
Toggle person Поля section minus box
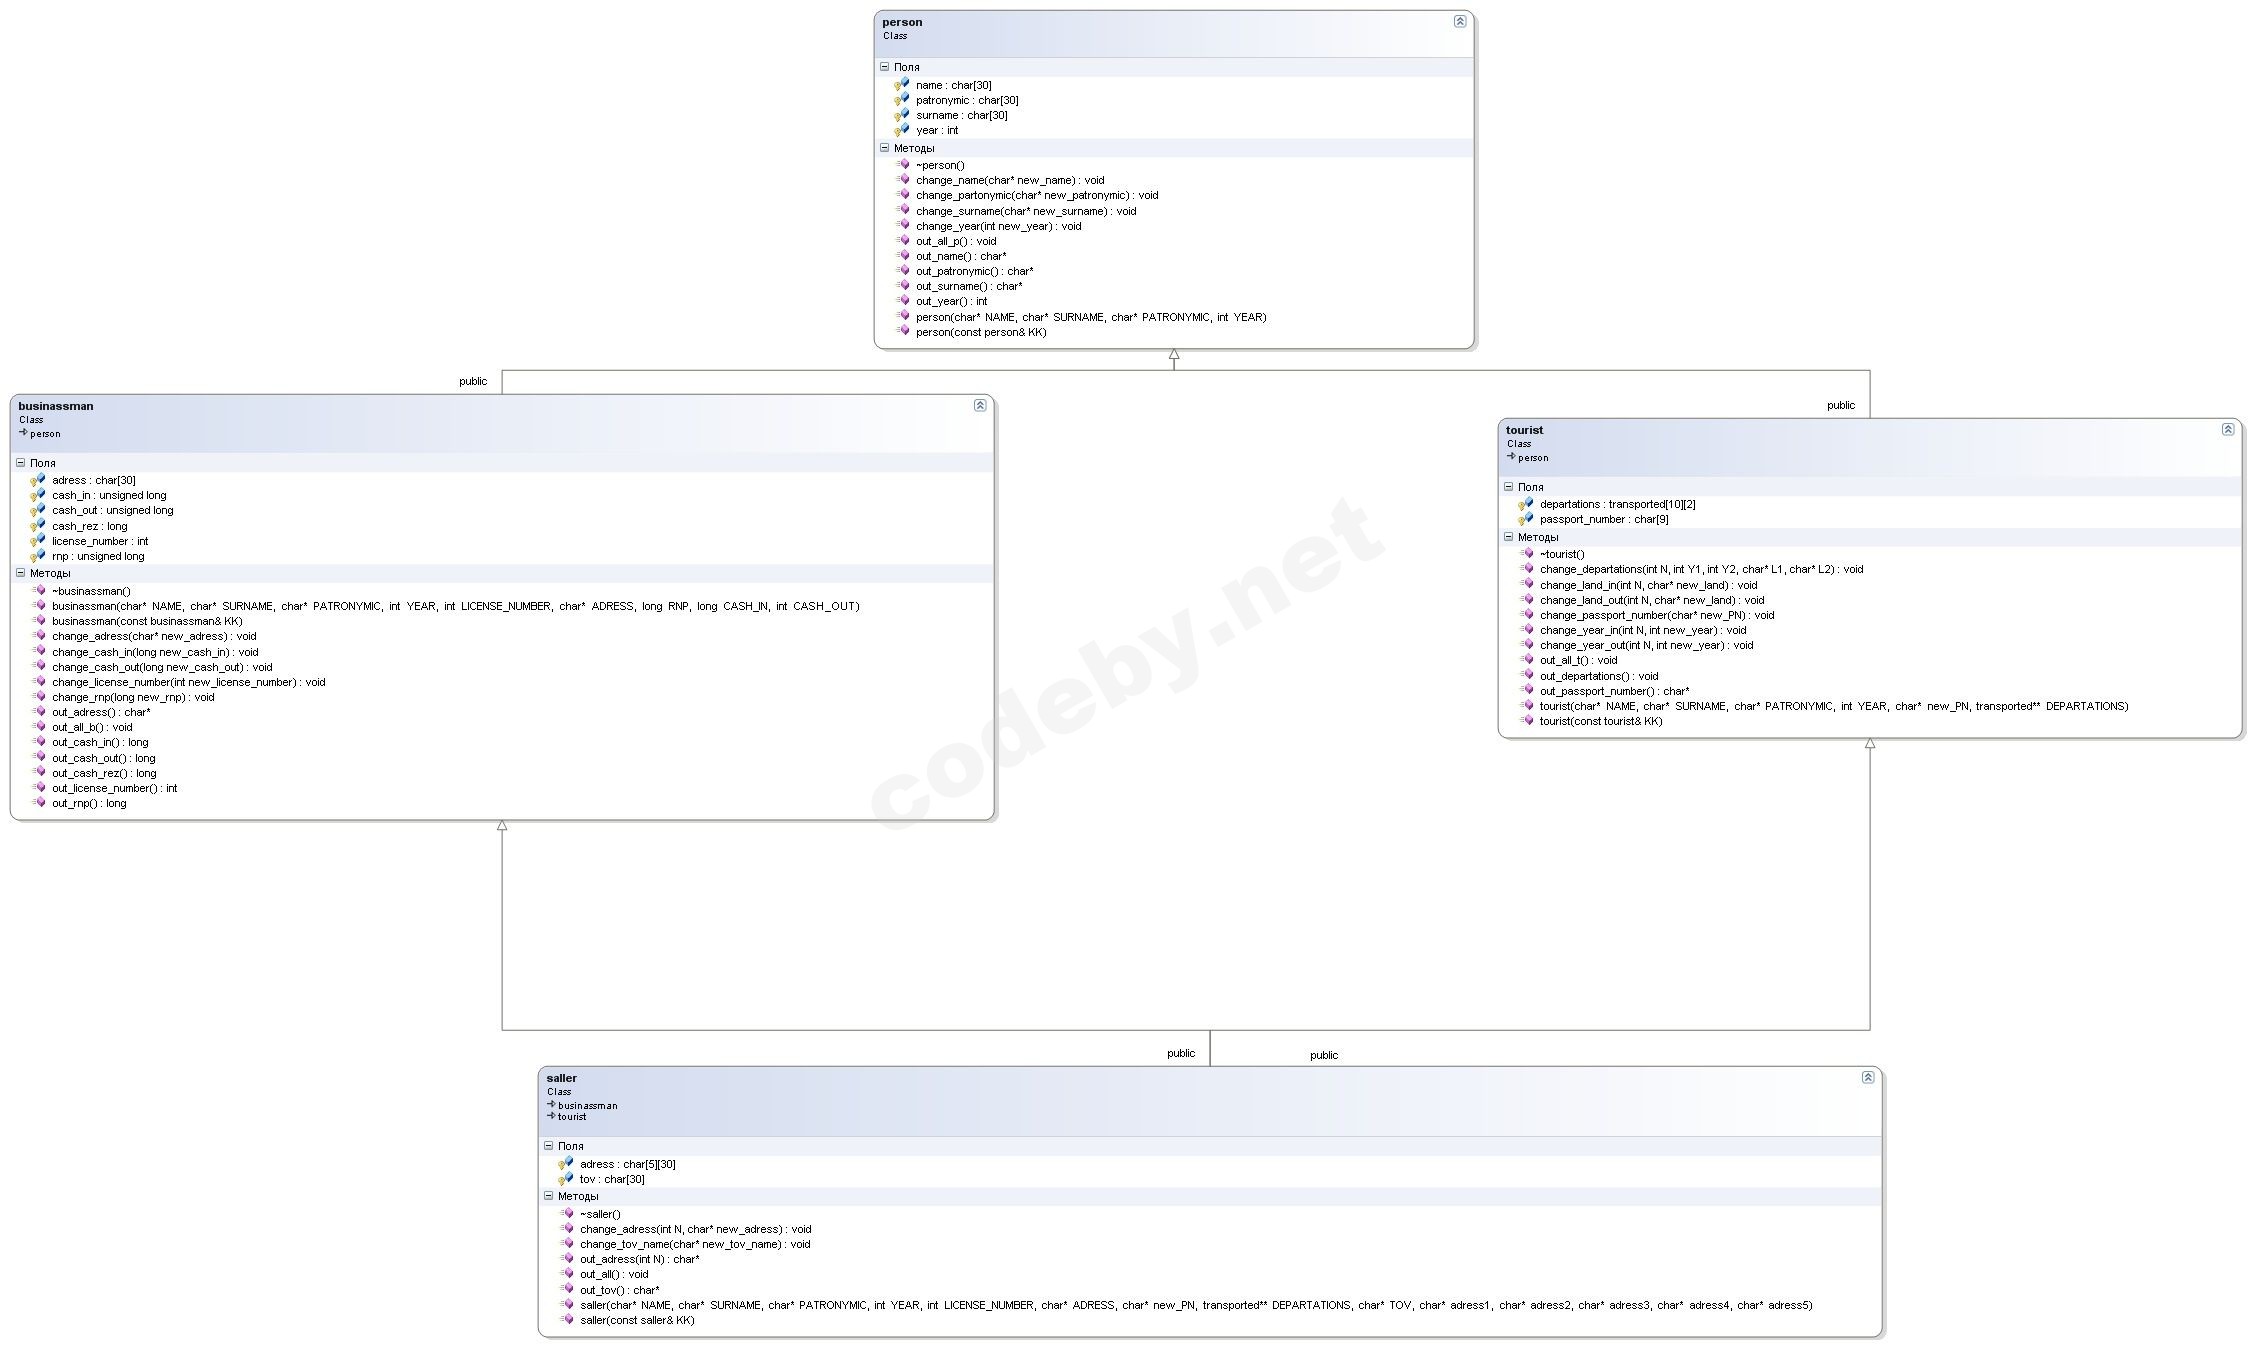(884, 67)
